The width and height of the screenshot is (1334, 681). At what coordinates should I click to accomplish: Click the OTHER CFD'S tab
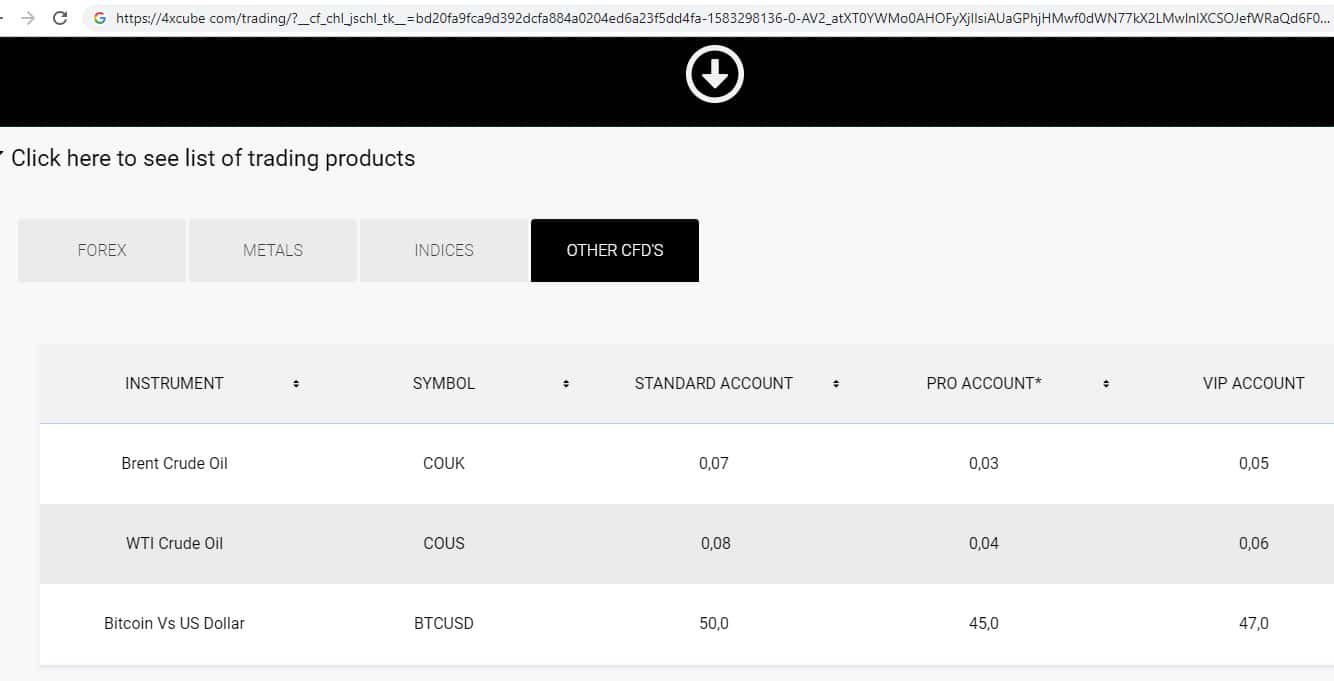[x=615, y=250]
